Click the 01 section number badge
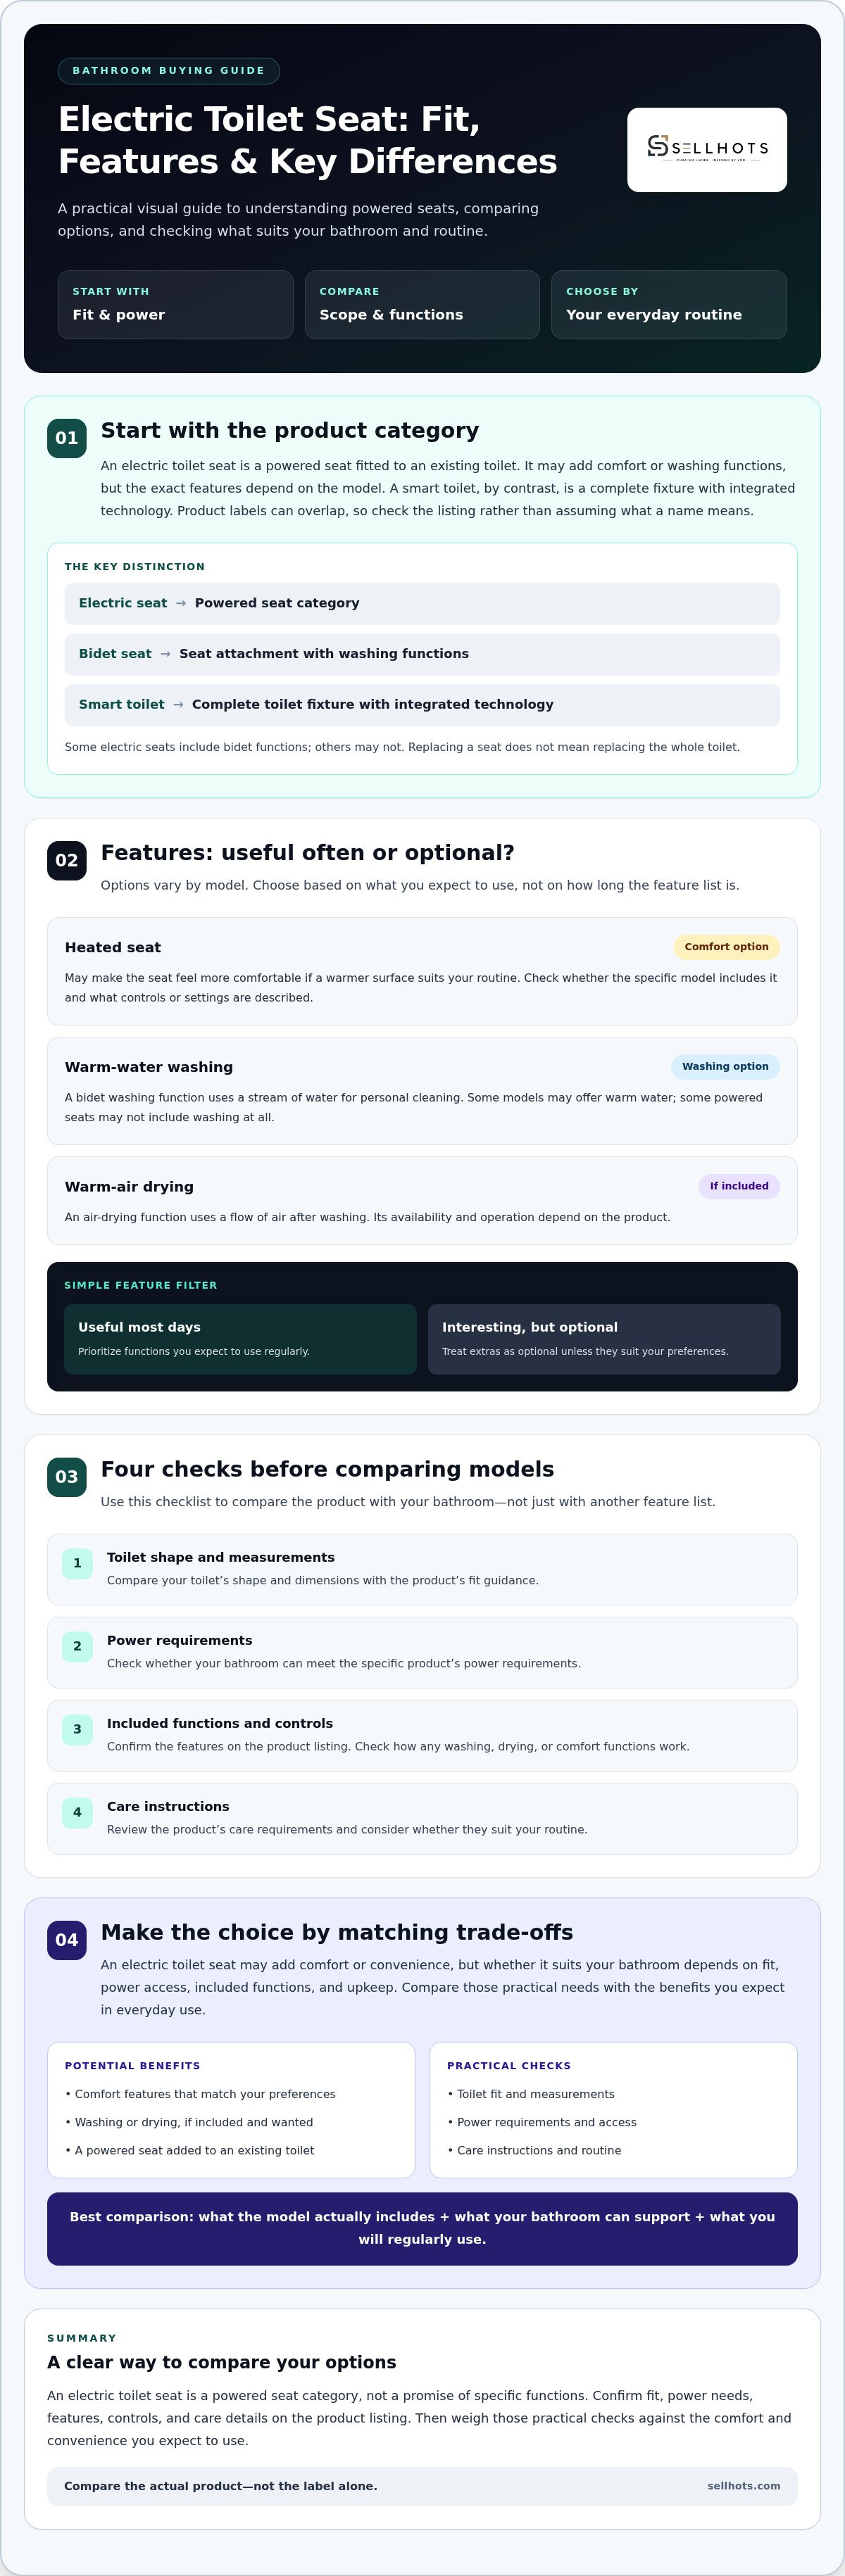 pyautogui.click(x=67, y=438)
